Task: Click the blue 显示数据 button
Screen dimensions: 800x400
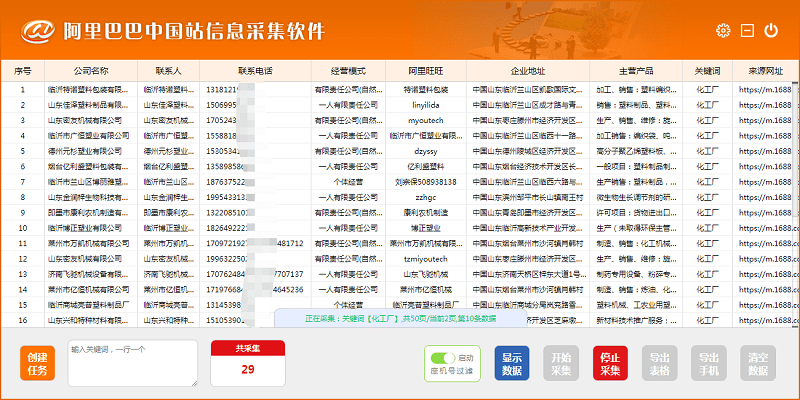Action: point(512,363)
